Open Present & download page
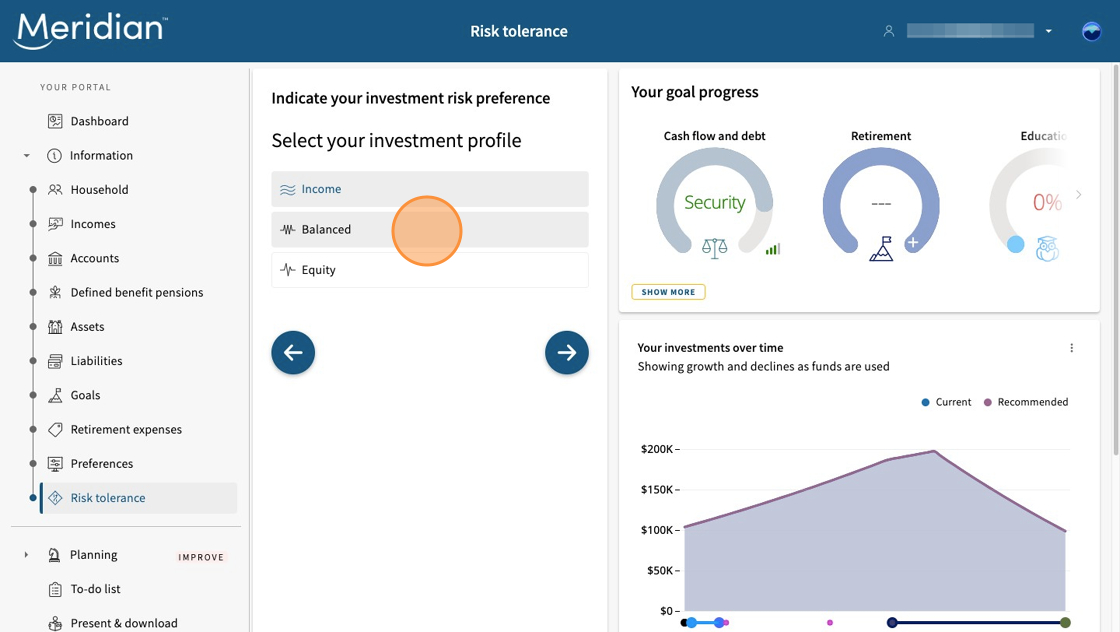Screen dimensions: 1120x632 pyautogui.click(x=124, y=623)
